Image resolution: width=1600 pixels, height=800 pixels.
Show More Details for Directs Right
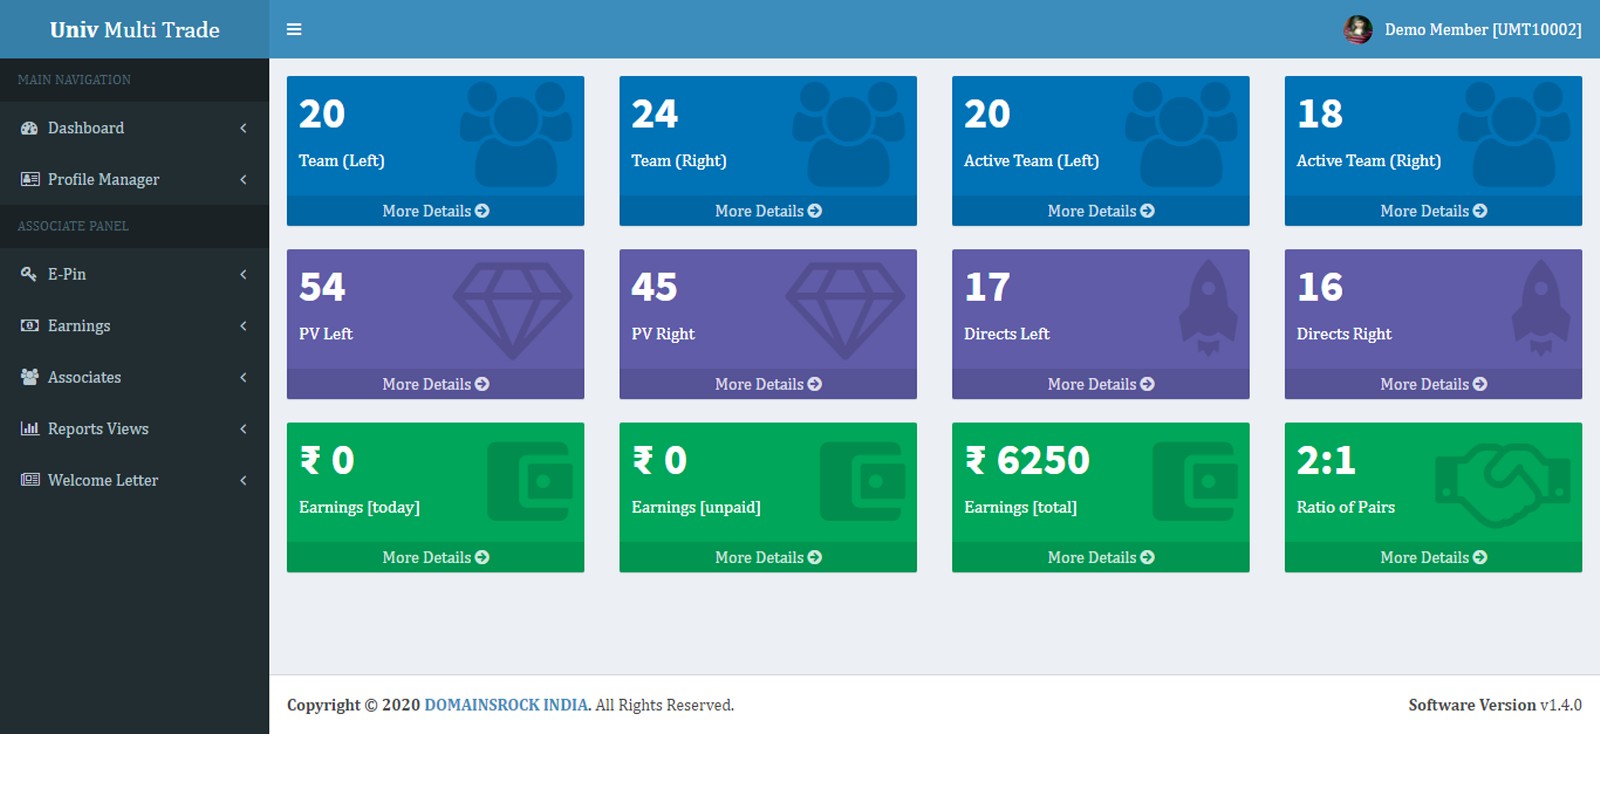[1433, 384]
